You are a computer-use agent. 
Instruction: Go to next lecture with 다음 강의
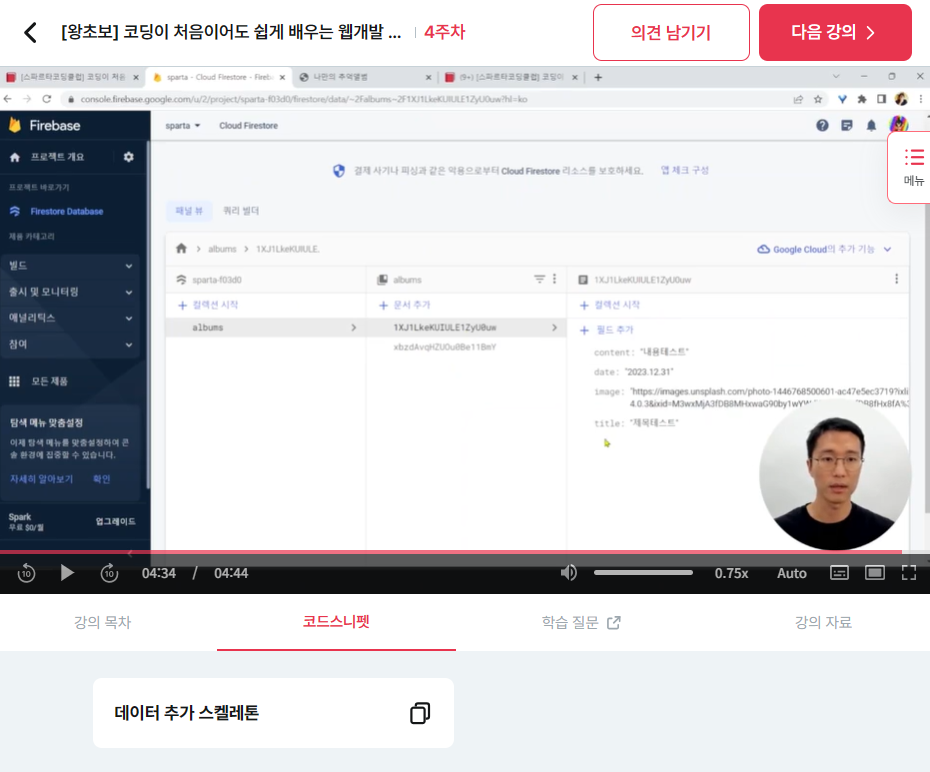click(835, 32)
